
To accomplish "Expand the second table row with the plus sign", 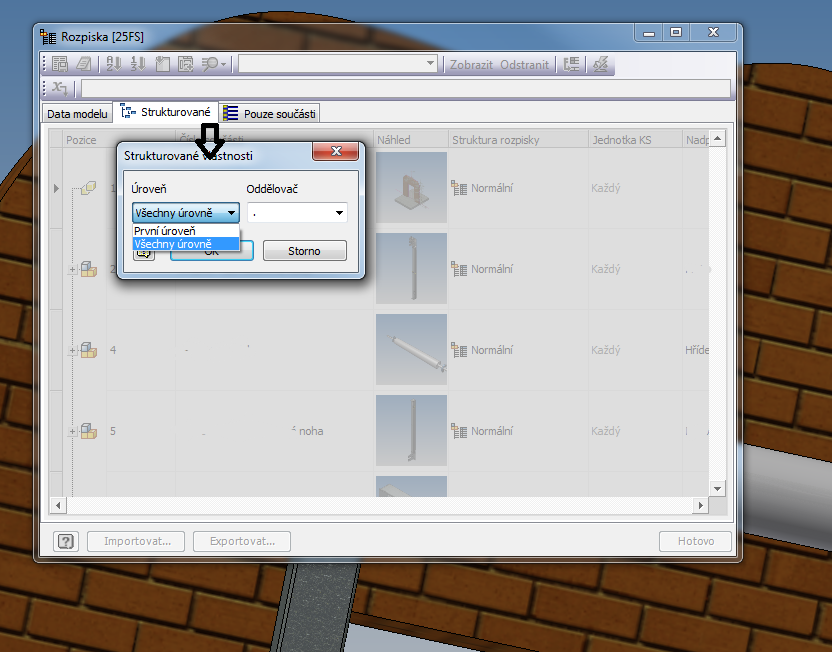I will point(72,270).
